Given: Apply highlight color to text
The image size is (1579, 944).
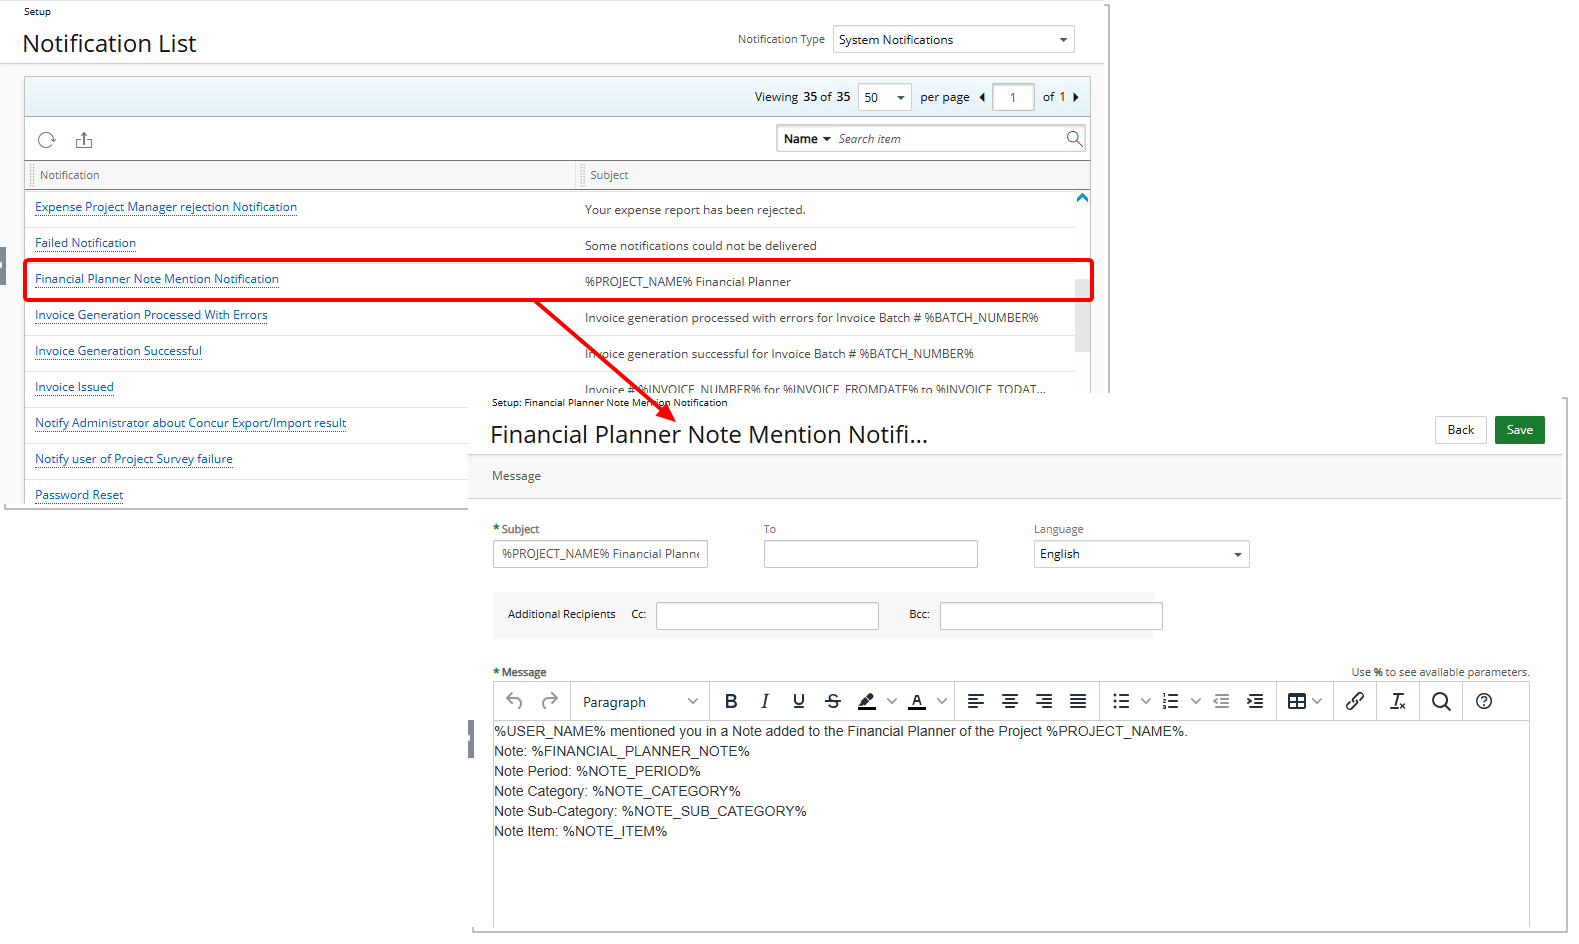Looking at the screenshot, I should pyautogui.click(x=867, y=701).
